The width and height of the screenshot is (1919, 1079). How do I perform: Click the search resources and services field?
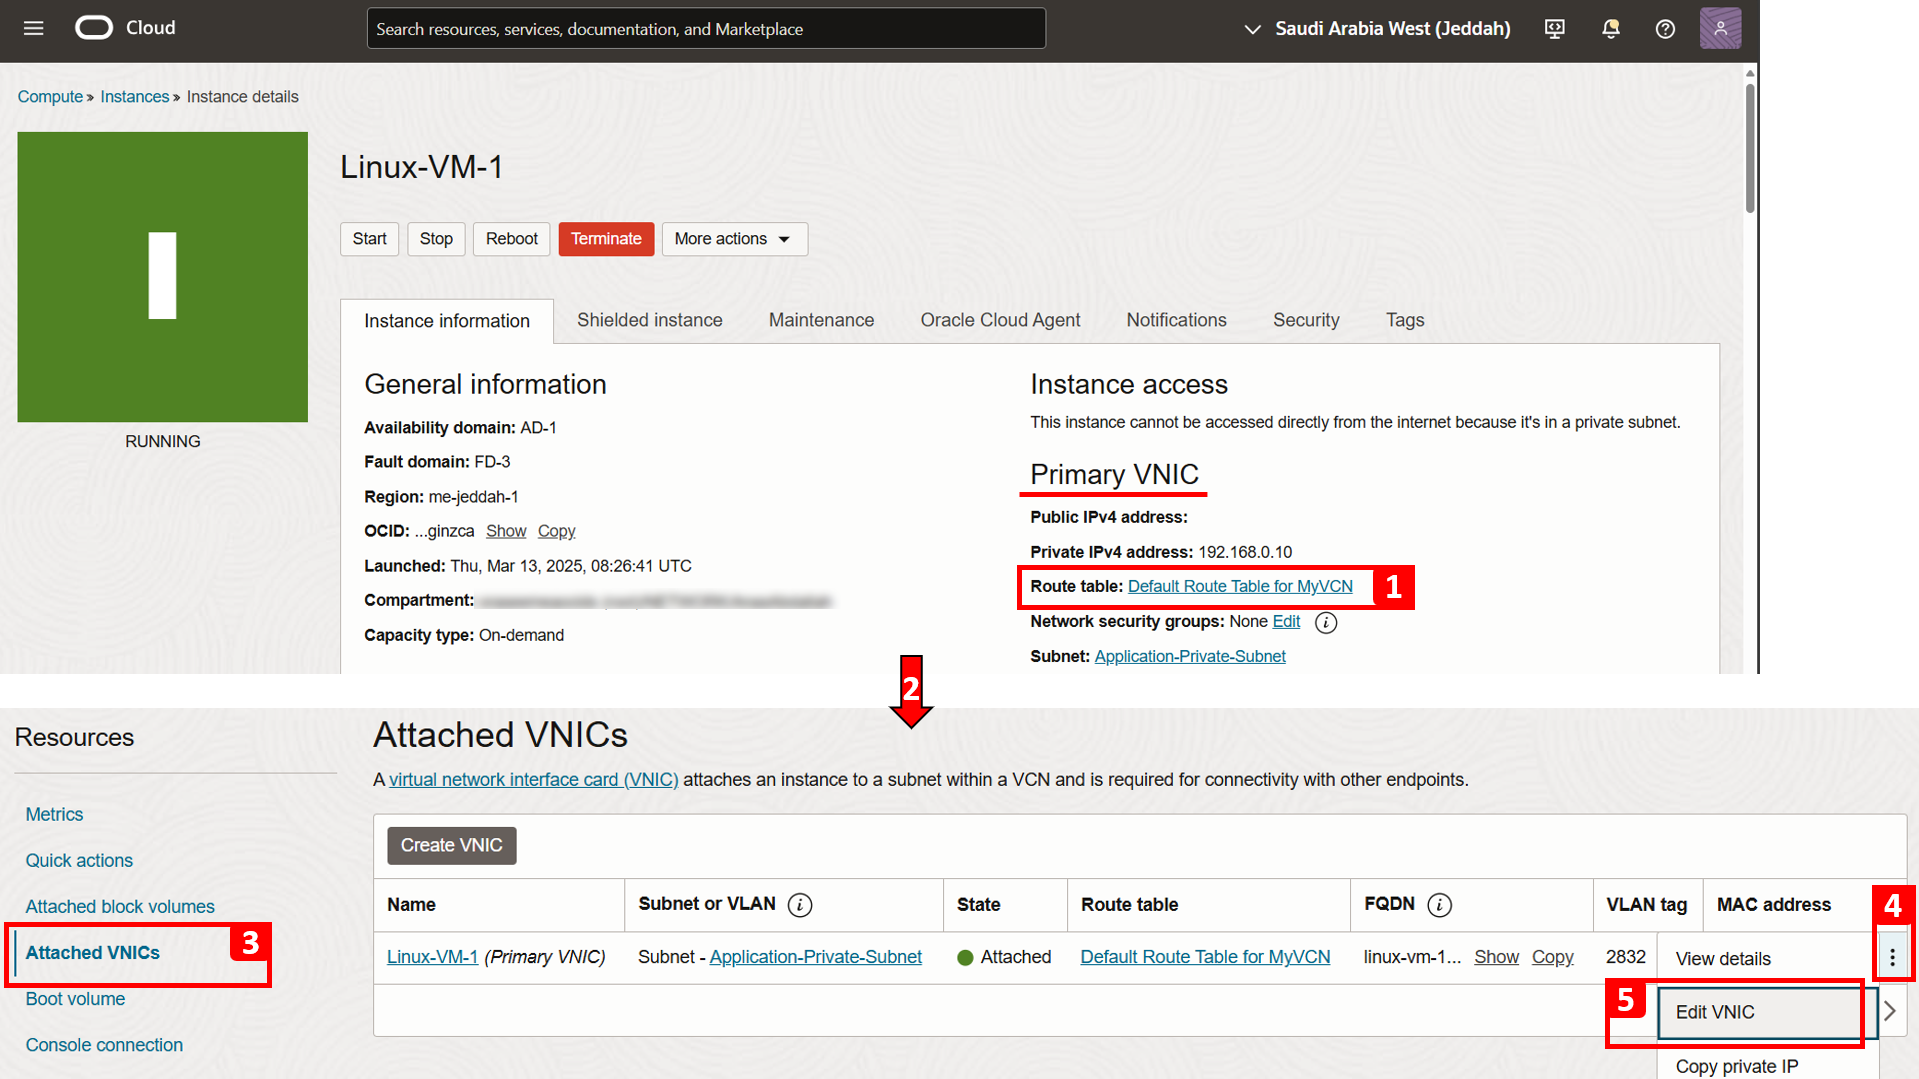coord(706,29)
